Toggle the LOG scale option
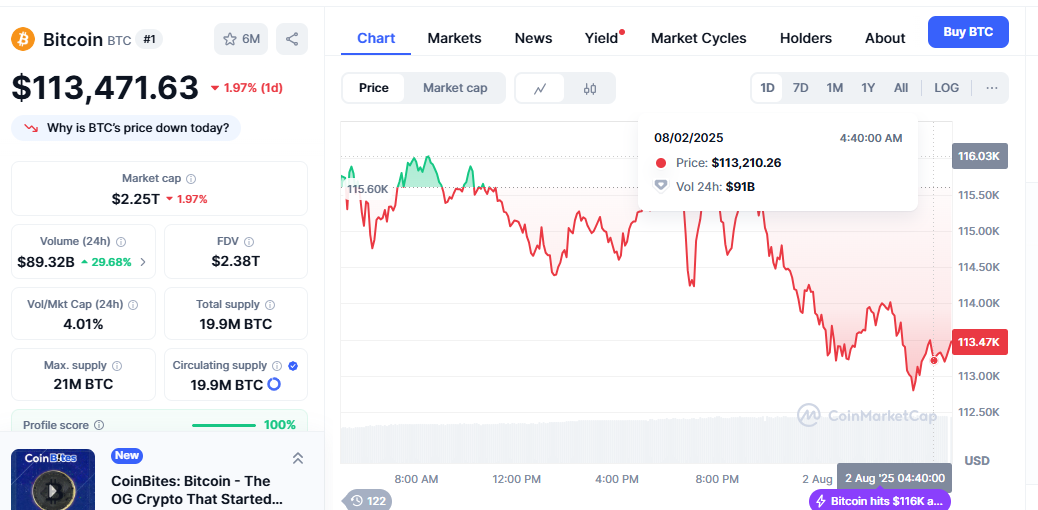The height and width of the screenshot is (510, 1038). 946,88
